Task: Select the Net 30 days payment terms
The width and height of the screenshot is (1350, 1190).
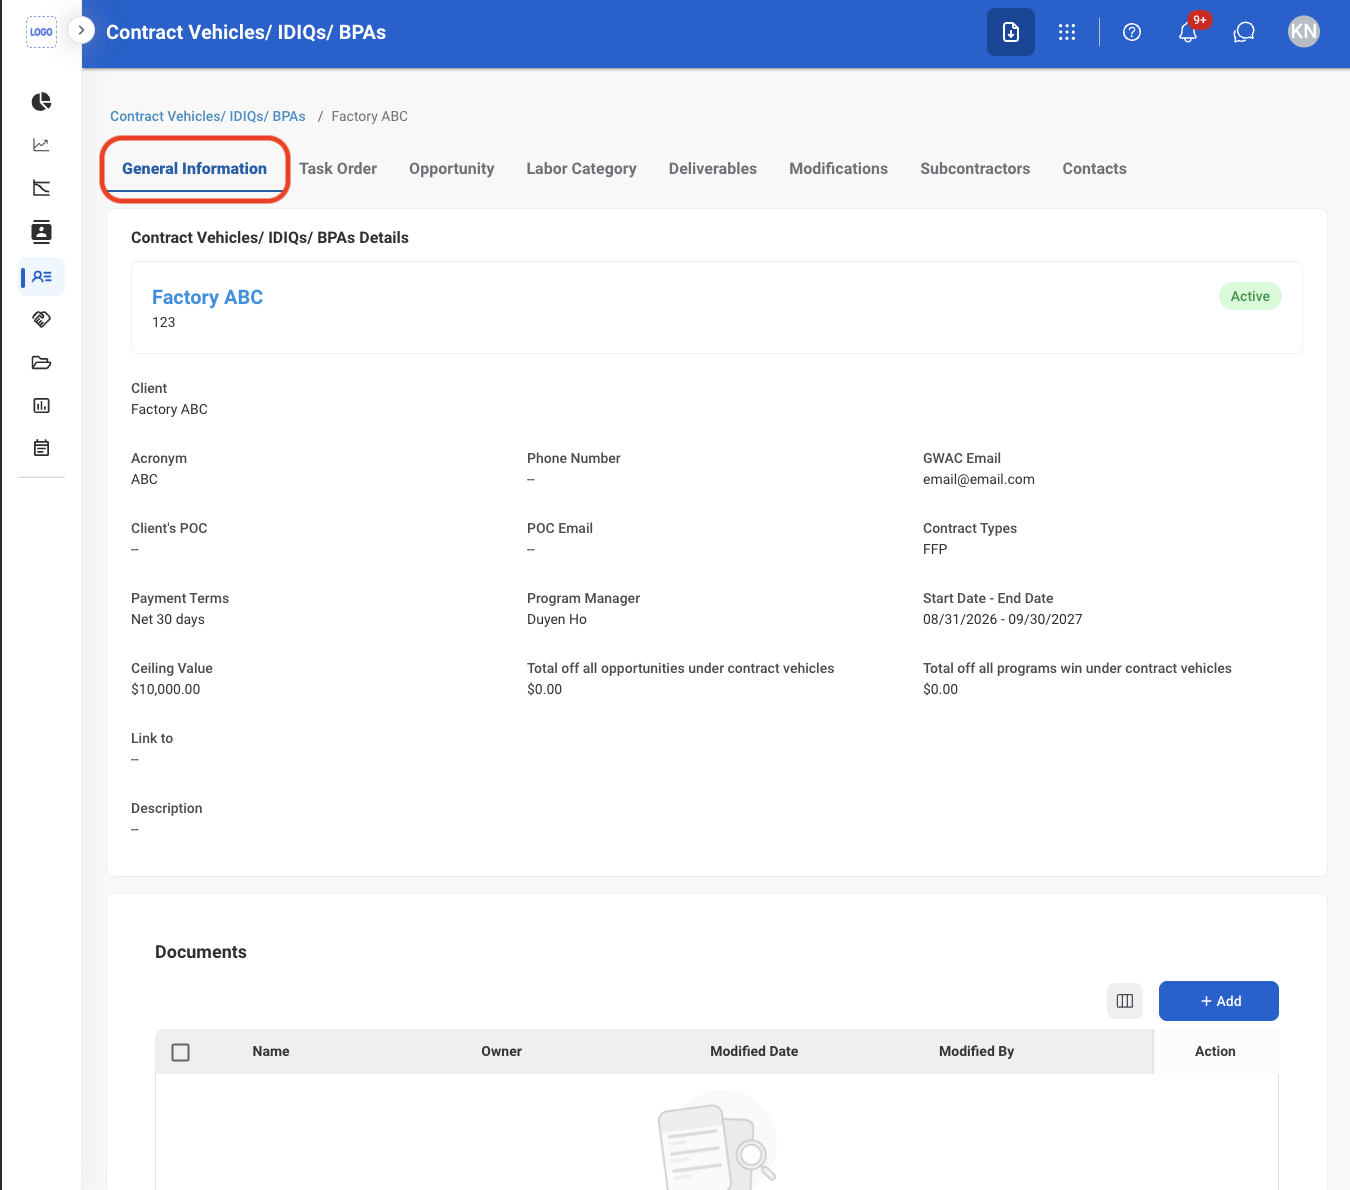Action: point(168,619)
